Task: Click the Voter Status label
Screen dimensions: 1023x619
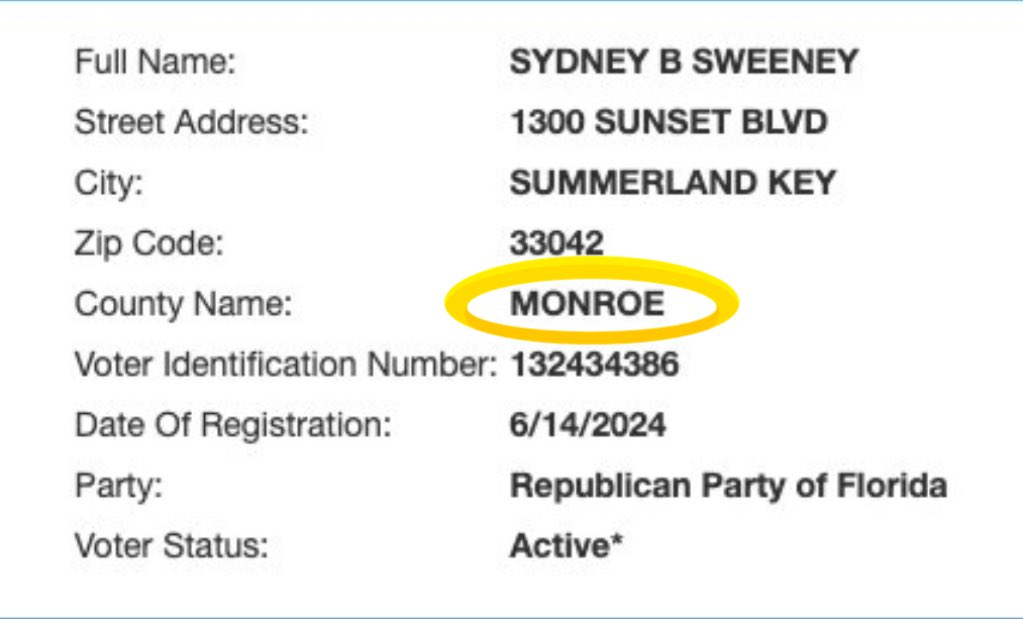Action: pos(172,547)
